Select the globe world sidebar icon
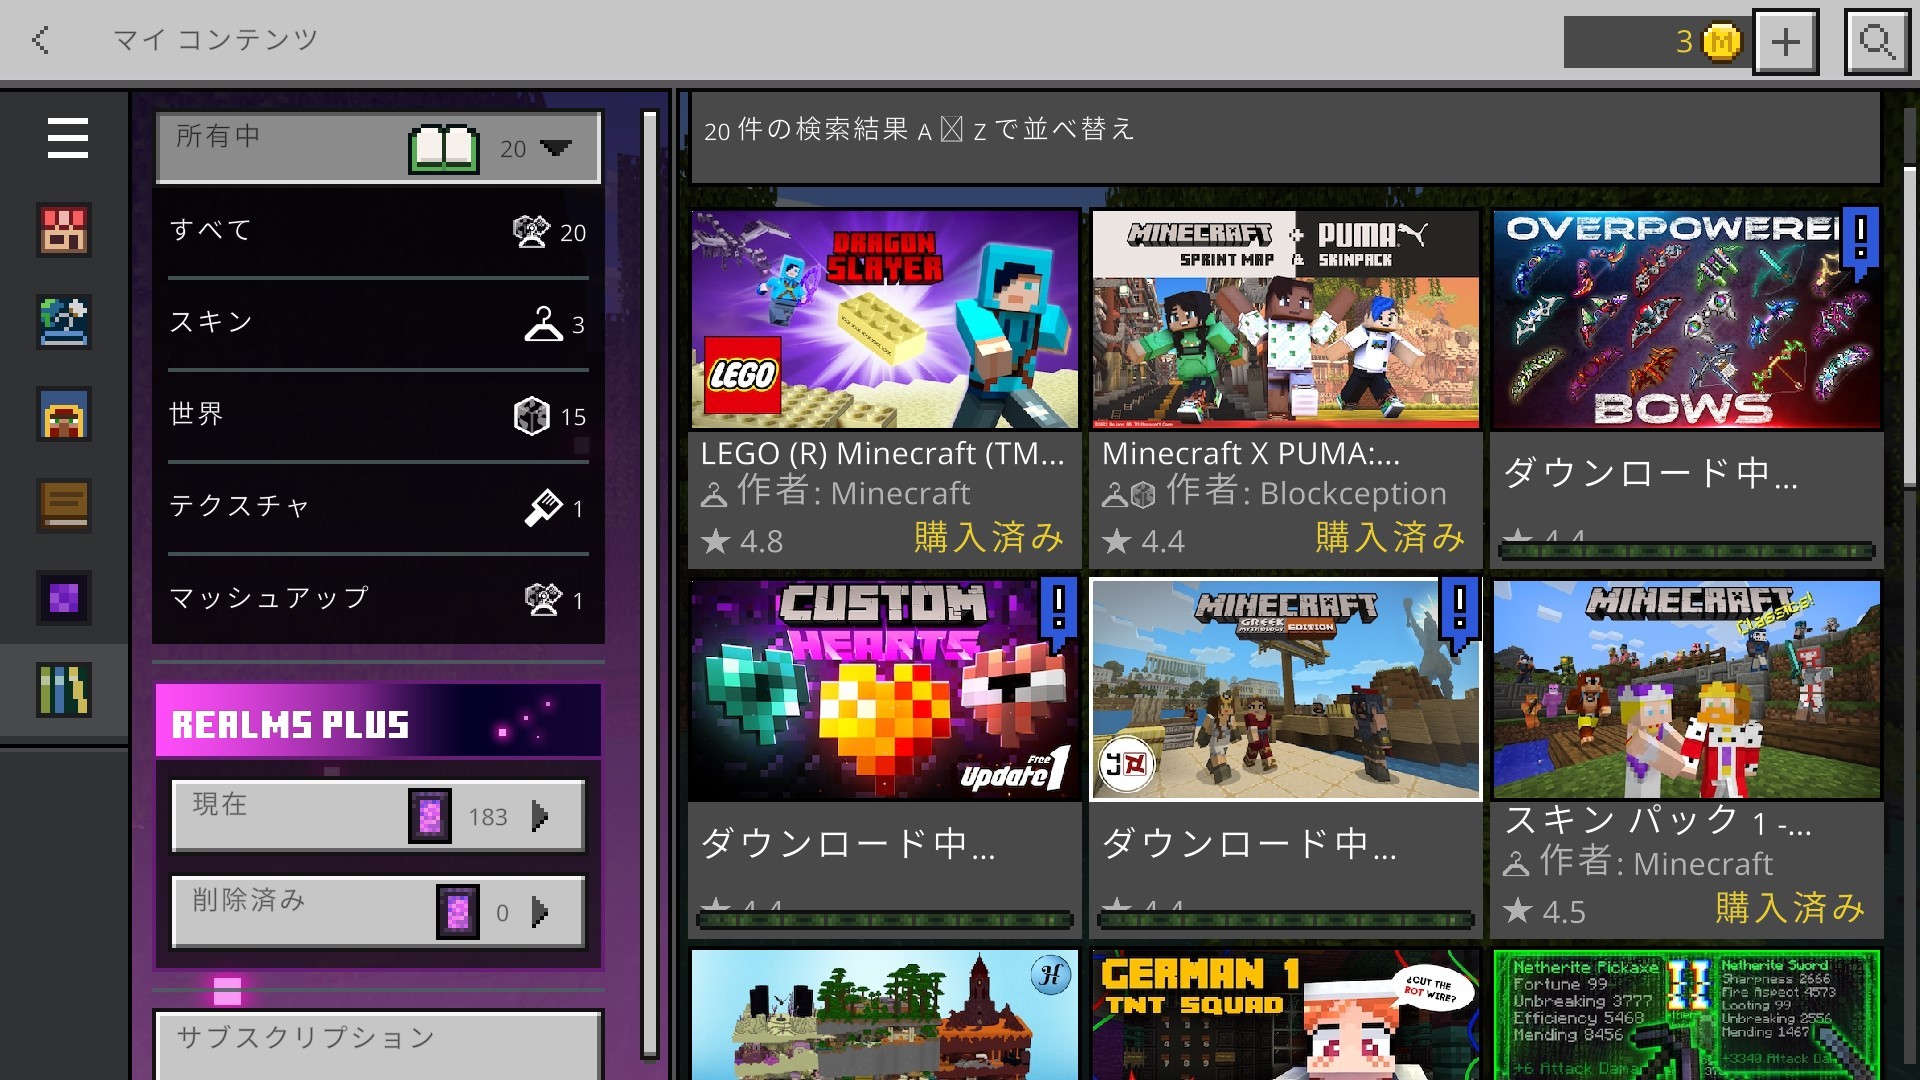The image size is (1920, 1080). (64, 321)
